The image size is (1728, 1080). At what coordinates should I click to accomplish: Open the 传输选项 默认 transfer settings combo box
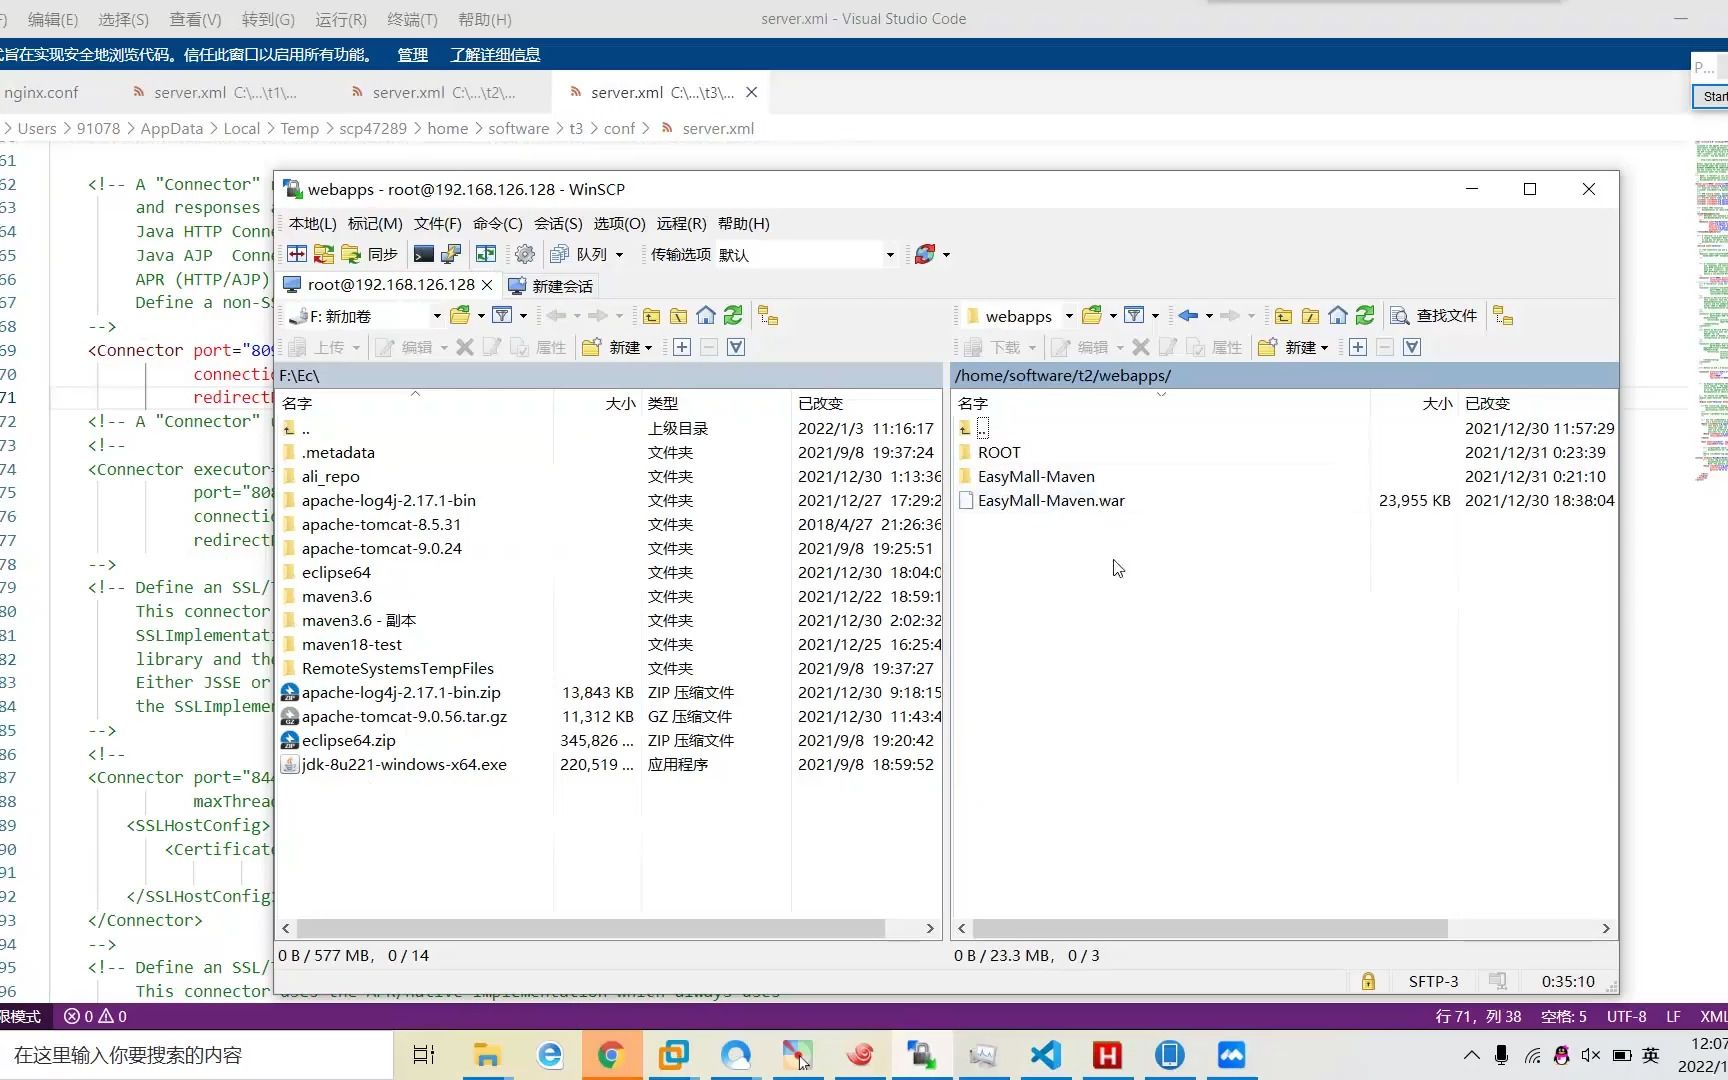[x=806, y=254]
